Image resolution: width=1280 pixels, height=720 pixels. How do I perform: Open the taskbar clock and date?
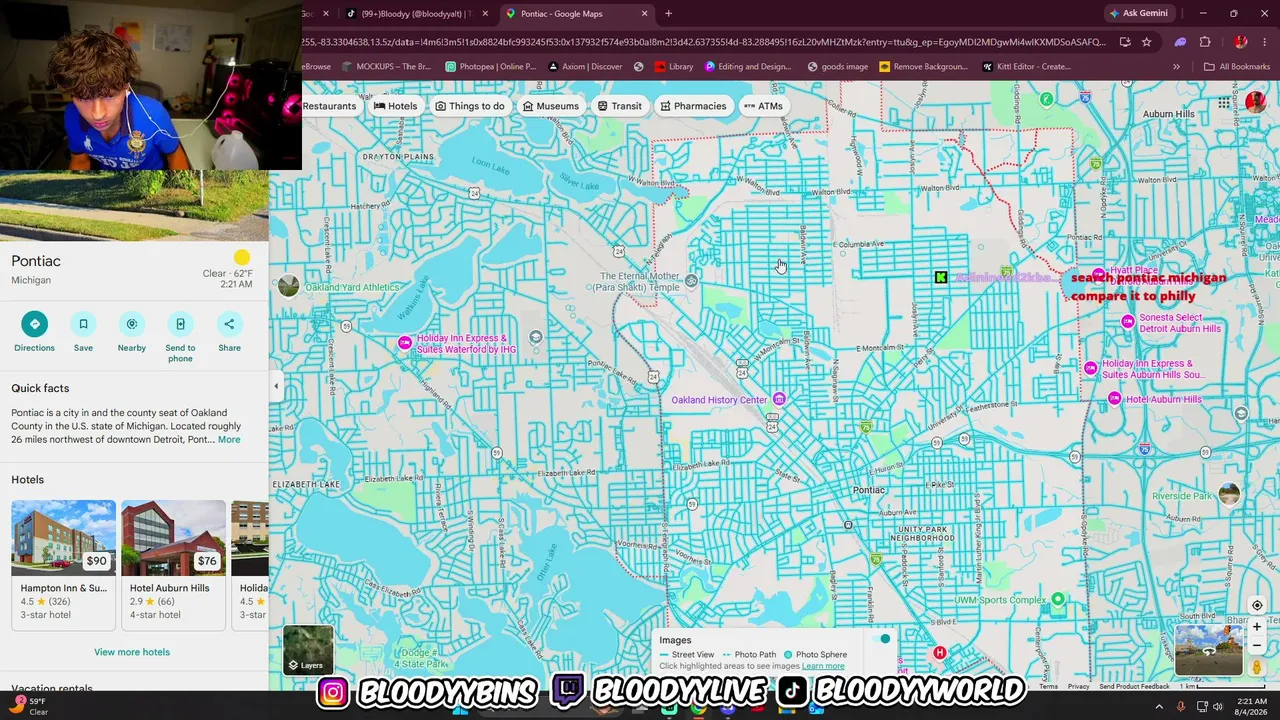[x=1251, y=706]
